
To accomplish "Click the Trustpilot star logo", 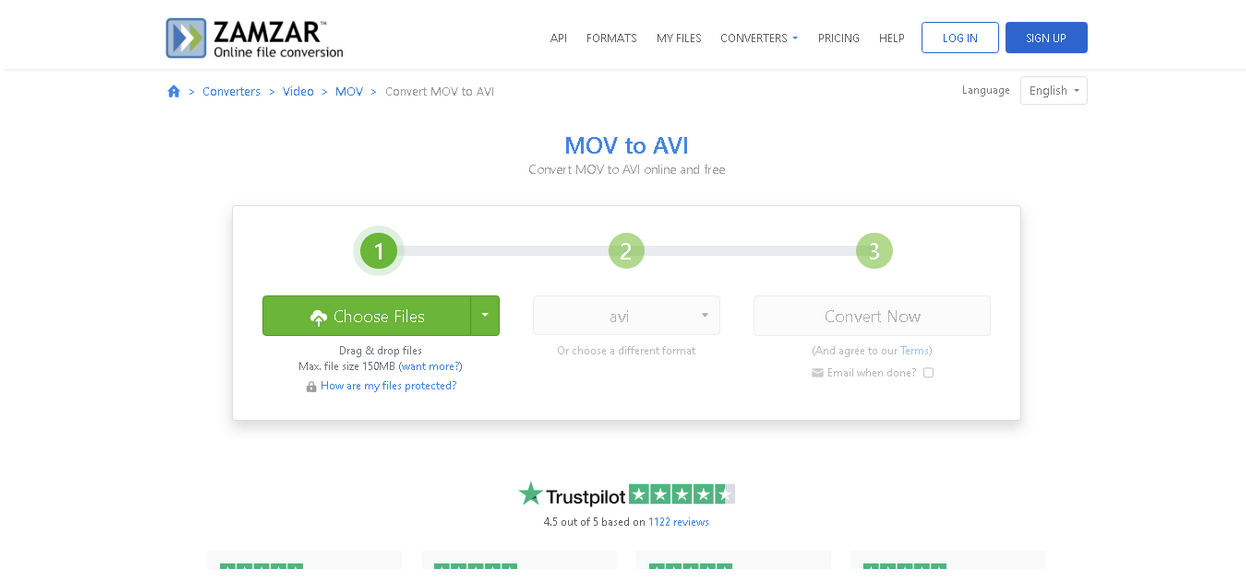I will (x=531, y=493).
